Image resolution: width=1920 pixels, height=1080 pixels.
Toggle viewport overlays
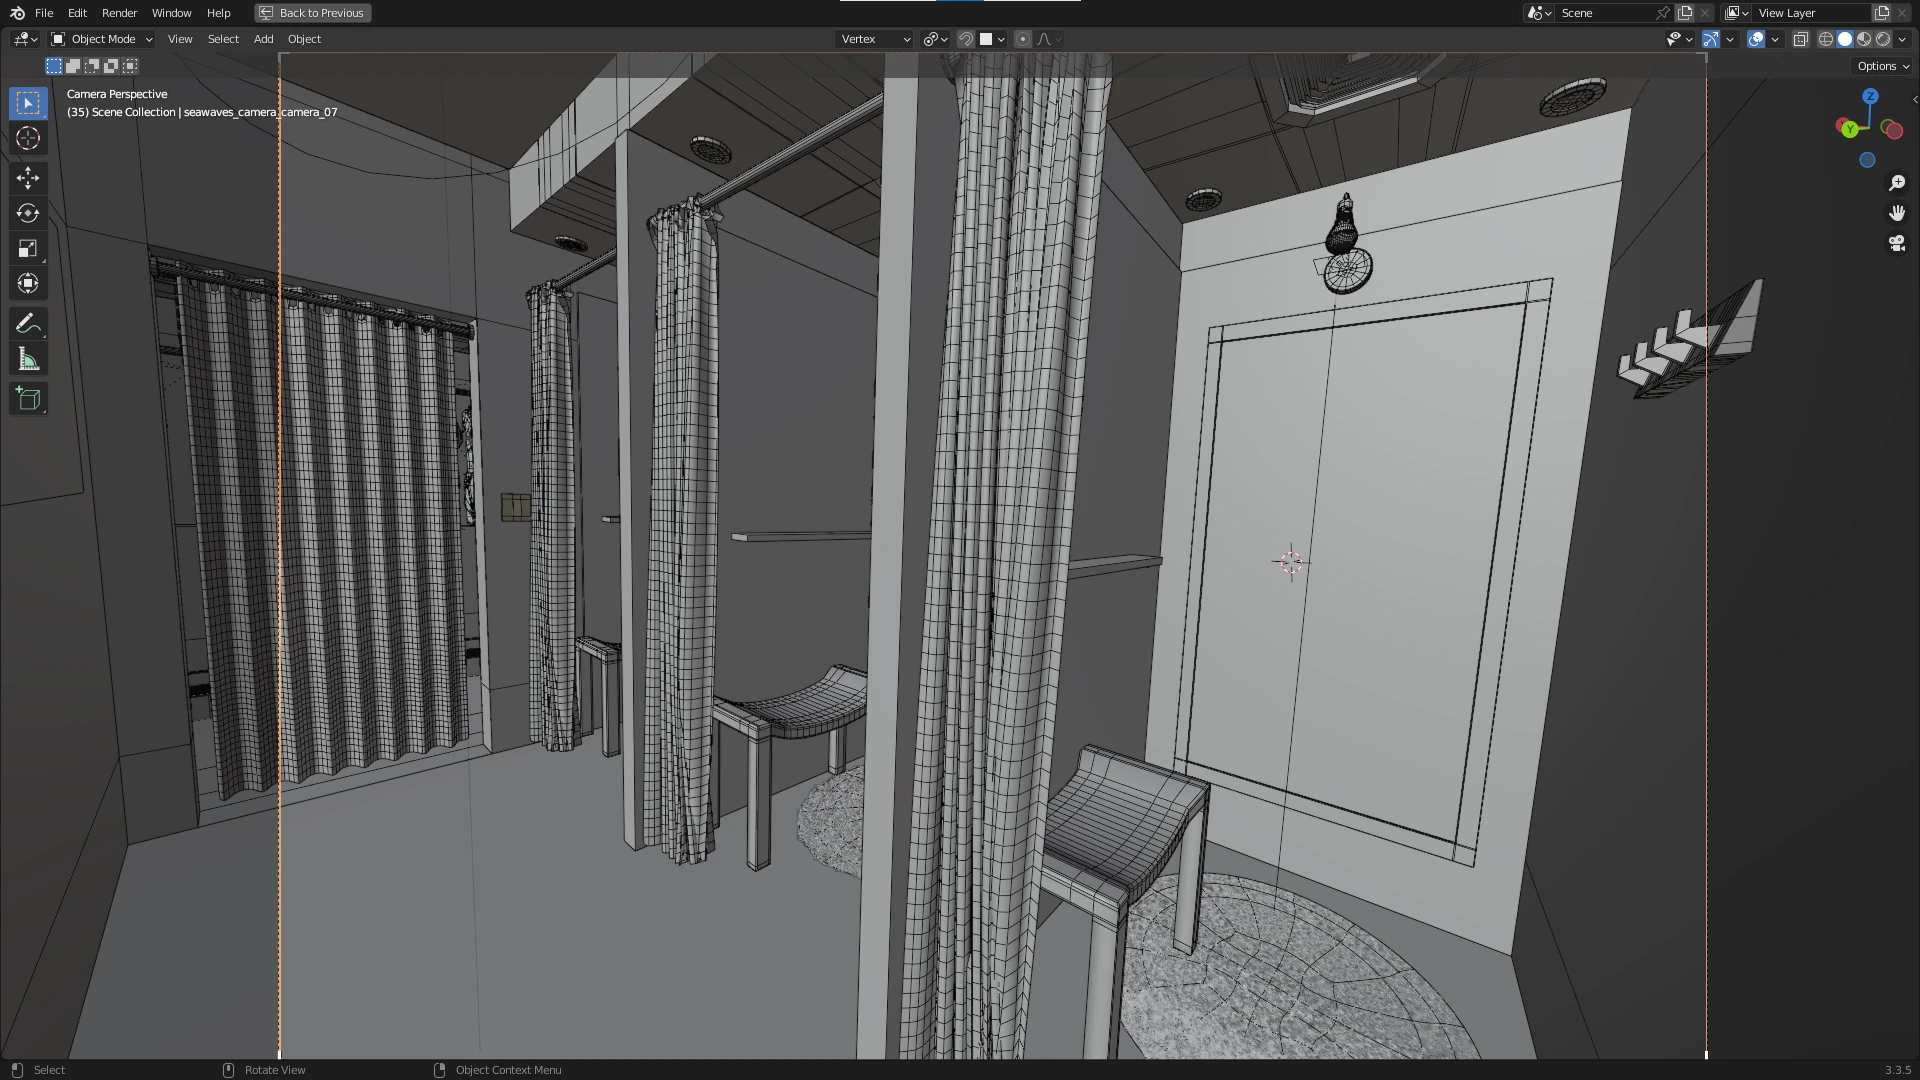pyautogui.click(x=1756, y=39)
